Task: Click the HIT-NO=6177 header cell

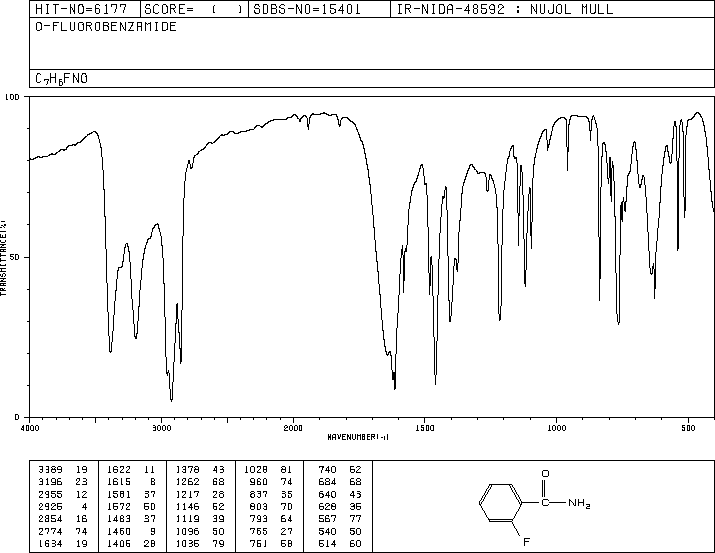Action: [x=85, y=9]
